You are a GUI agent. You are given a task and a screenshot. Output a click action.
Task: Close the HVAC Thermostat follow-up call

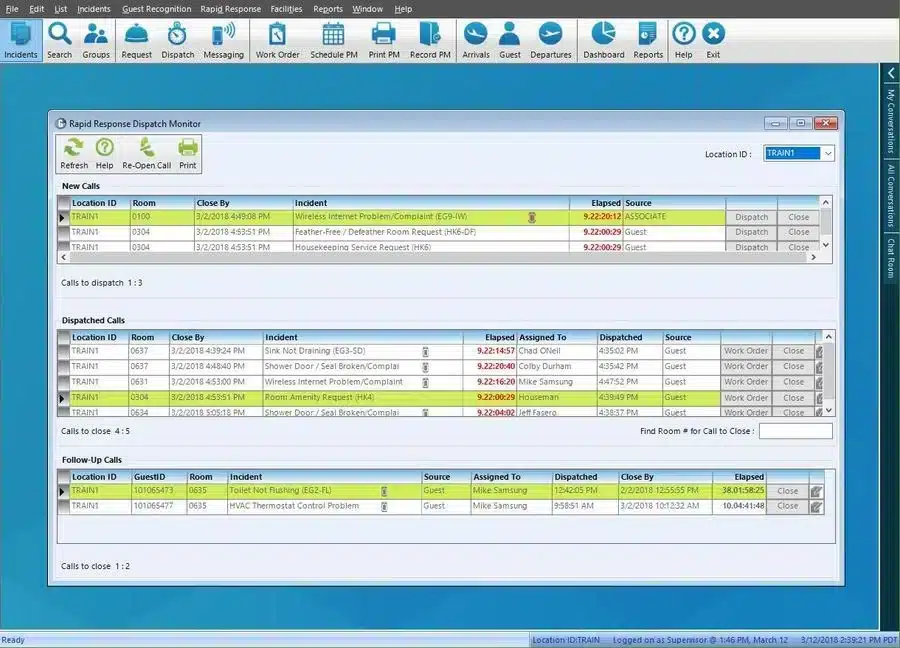coord(788,506)
